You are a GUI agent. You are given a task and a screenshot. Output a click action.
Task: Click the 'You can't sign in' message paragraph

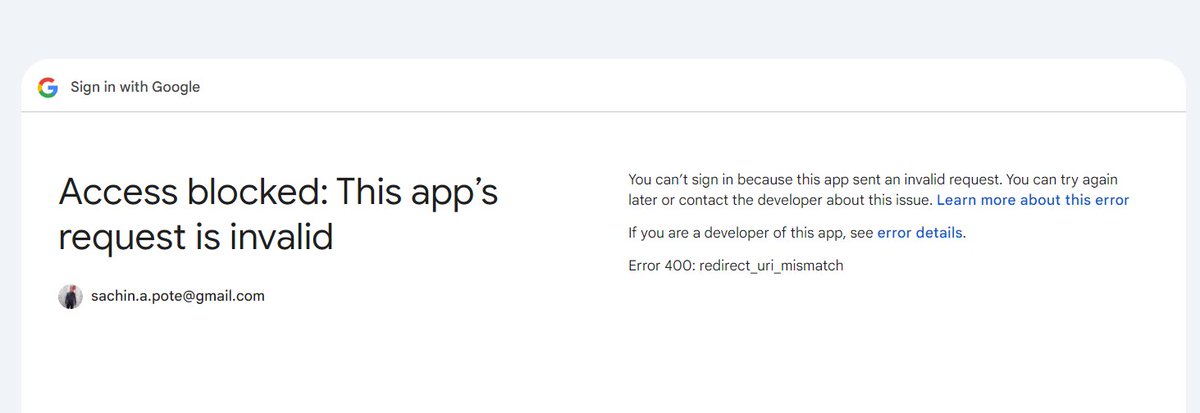[x=879, y=190]
